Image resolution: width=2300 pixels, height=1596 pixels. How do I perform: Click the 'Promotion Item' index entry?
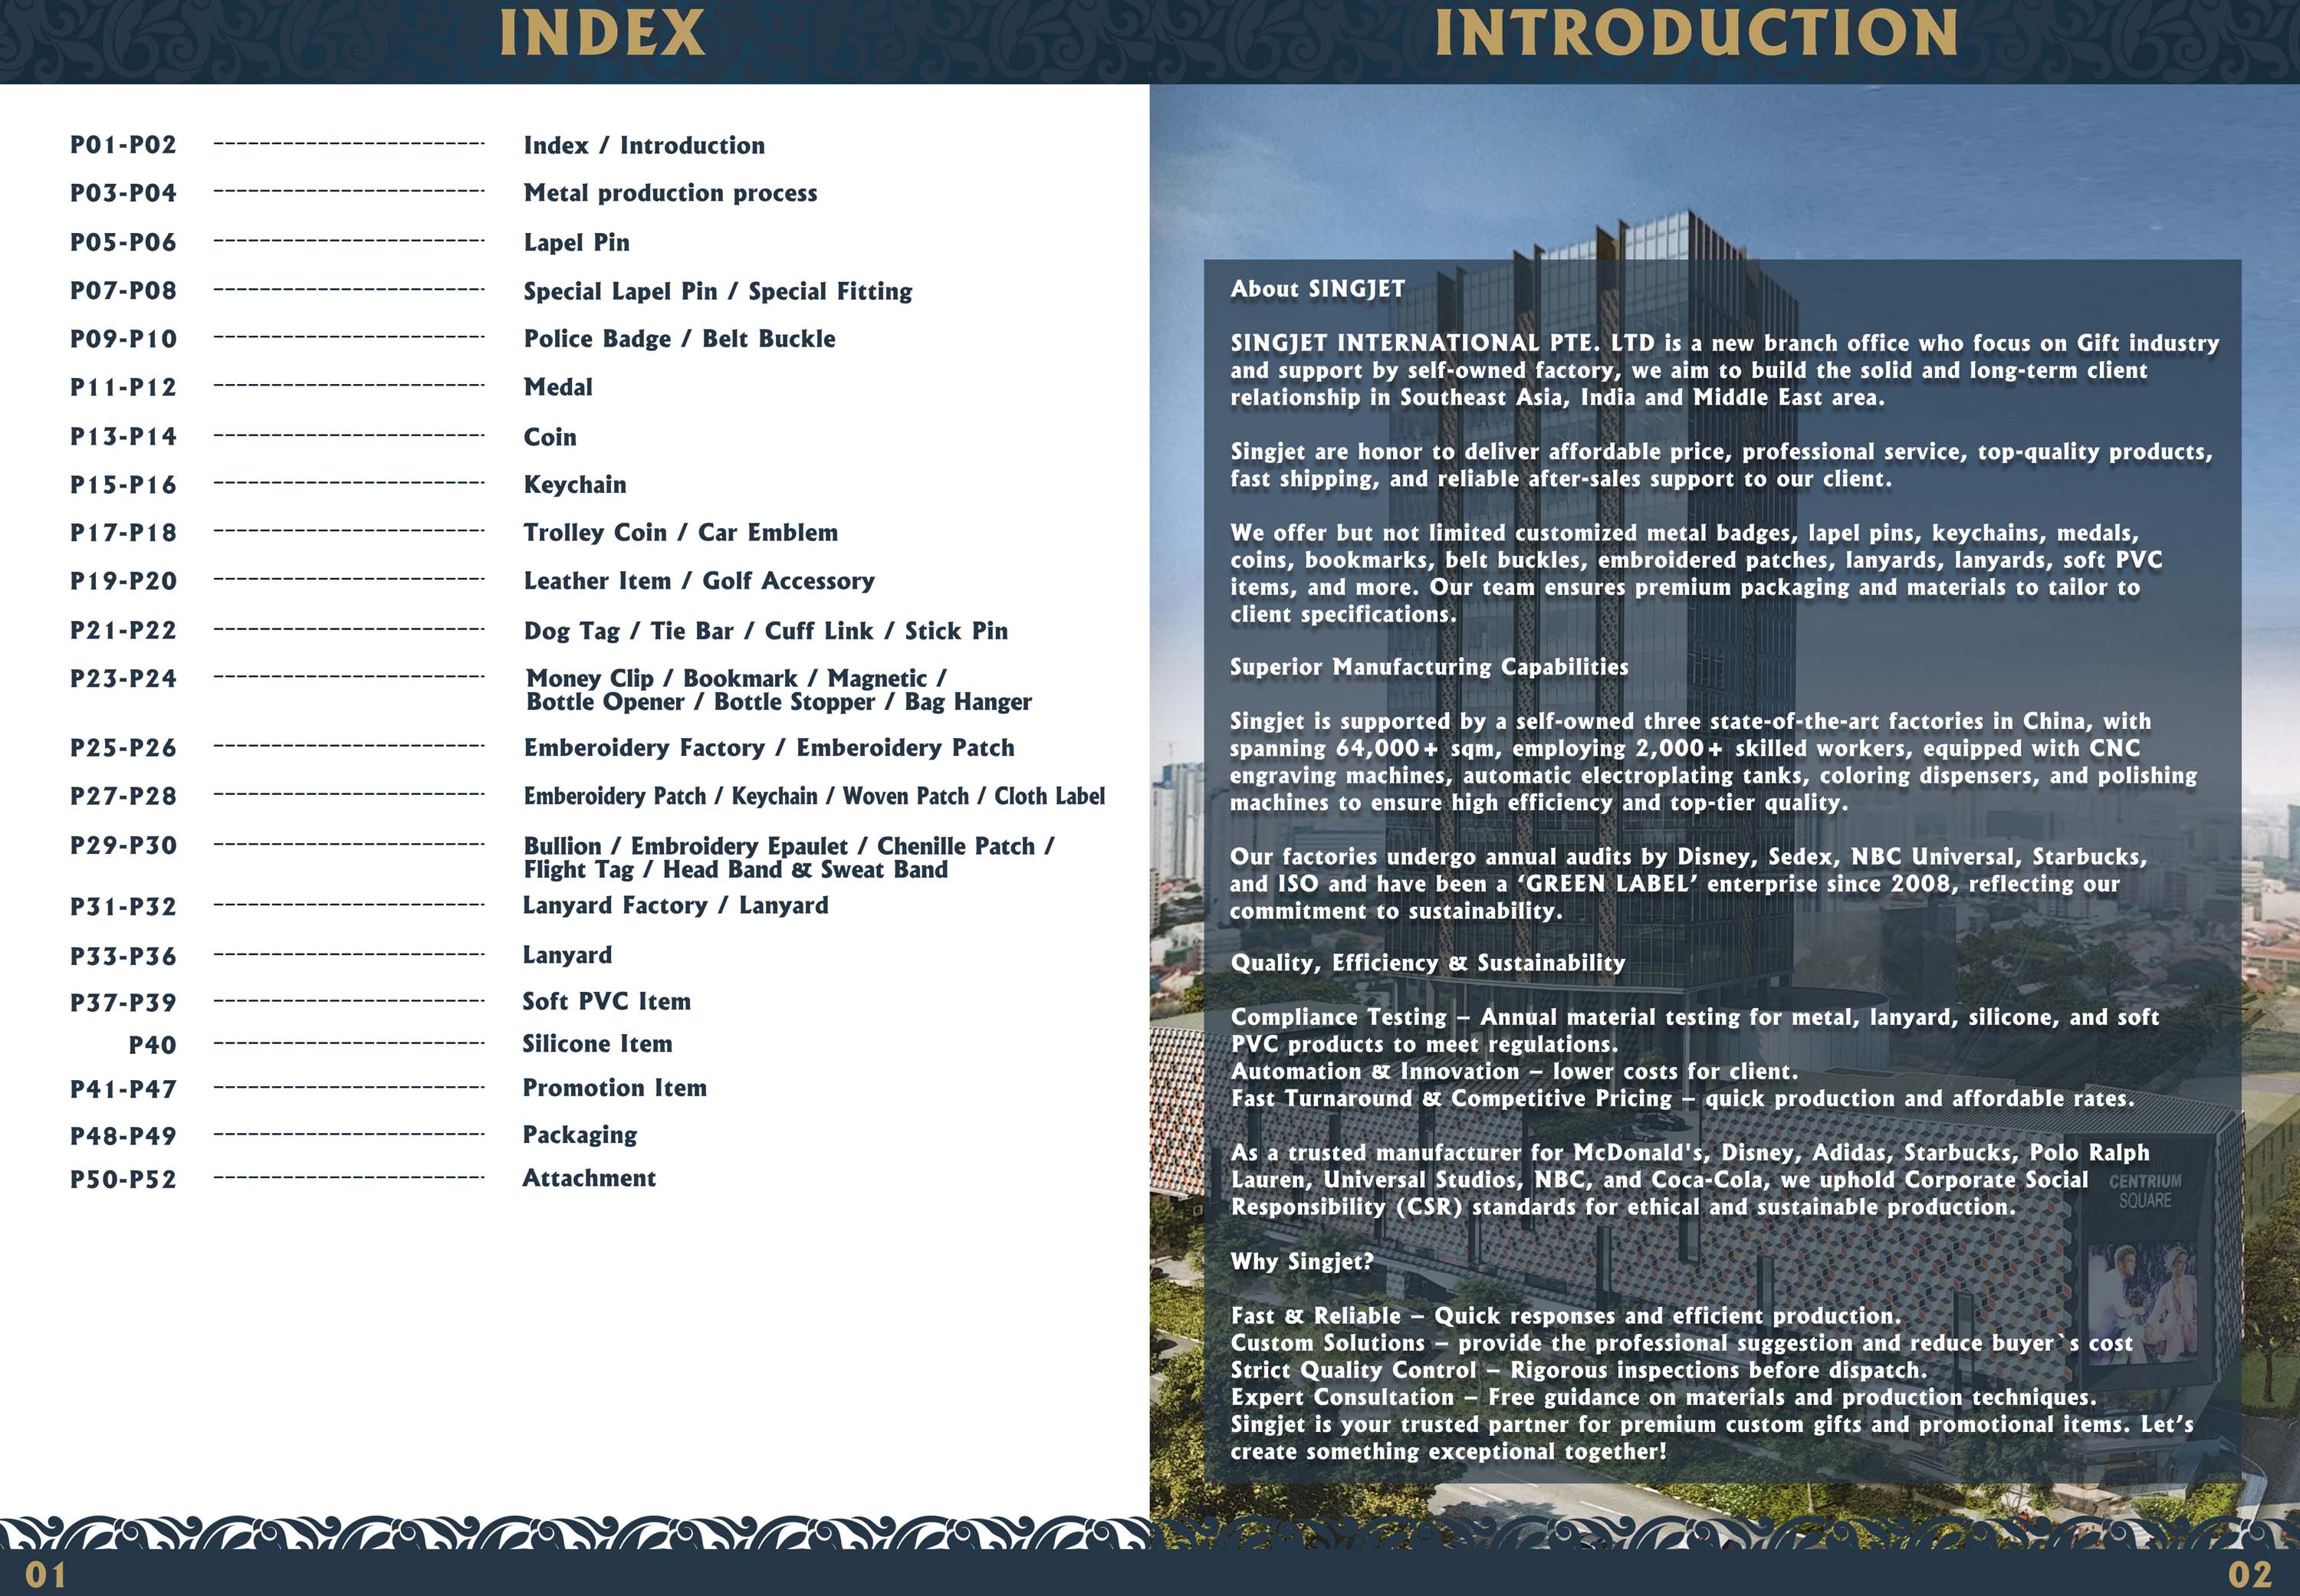614,1088
